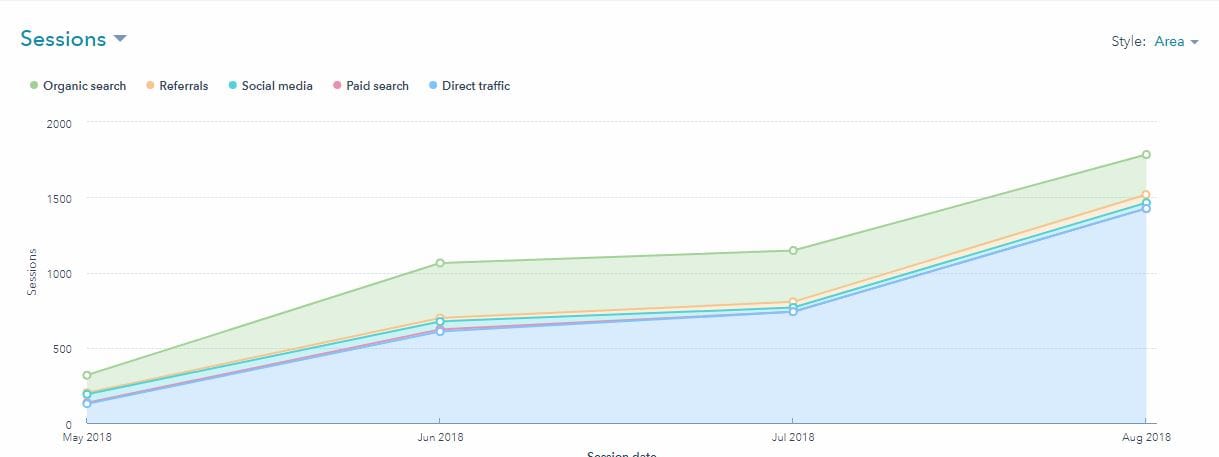Click the 2000 y-axis value
The height and width of the screenshot is (457, 1219).
(x=60, y=122)
